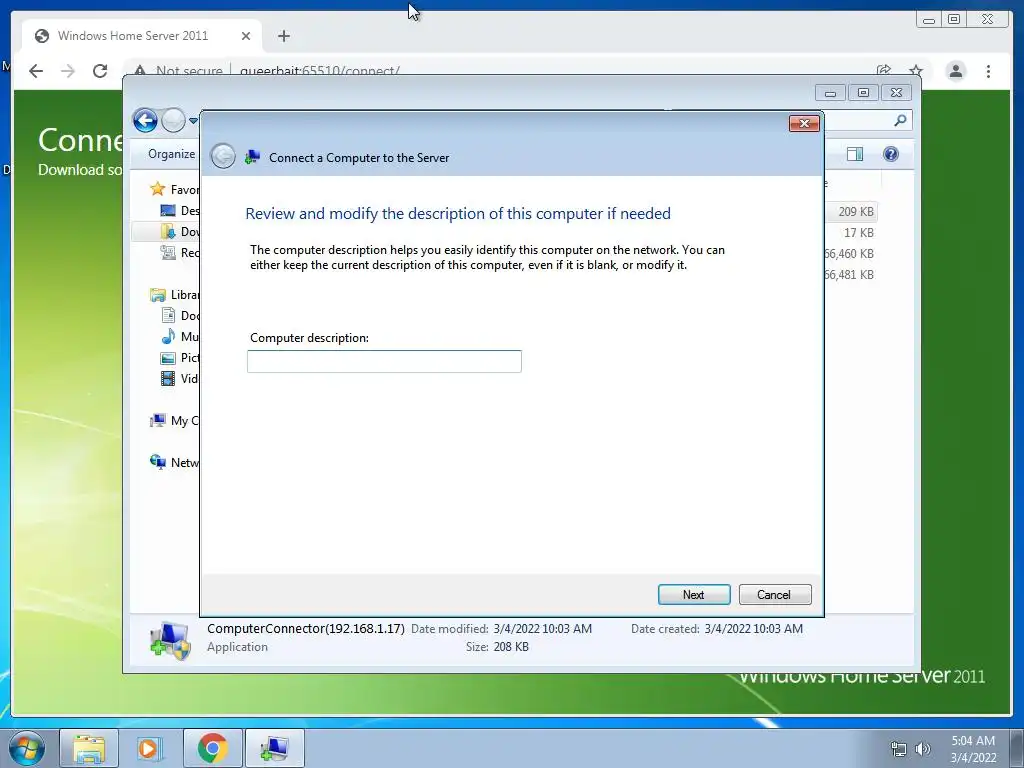
Task: Open the volume speaker tray icon
Action: point(922,749)
